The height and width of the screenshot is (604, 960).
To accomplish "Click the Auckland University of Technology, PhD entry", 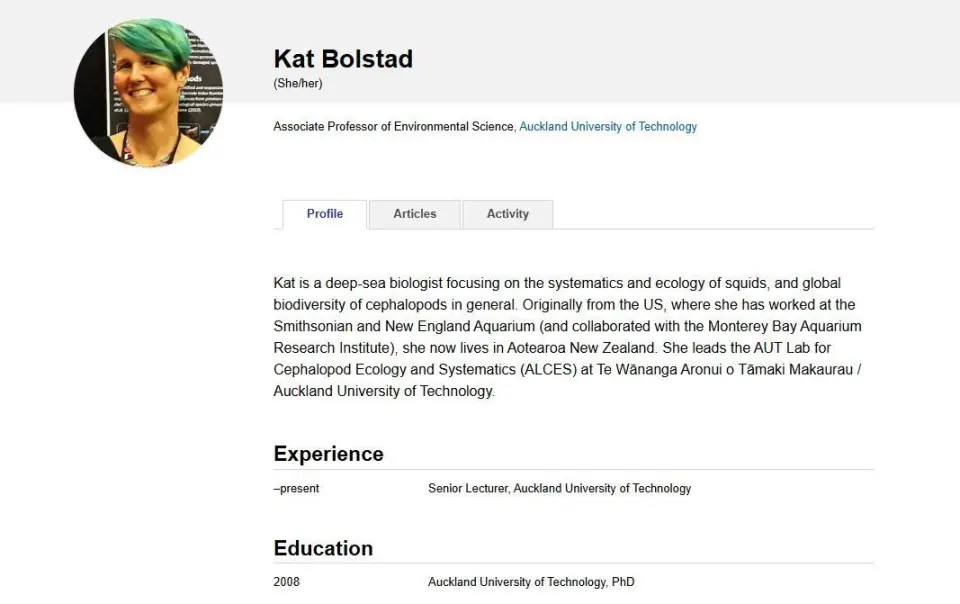I will pos(531,582).
